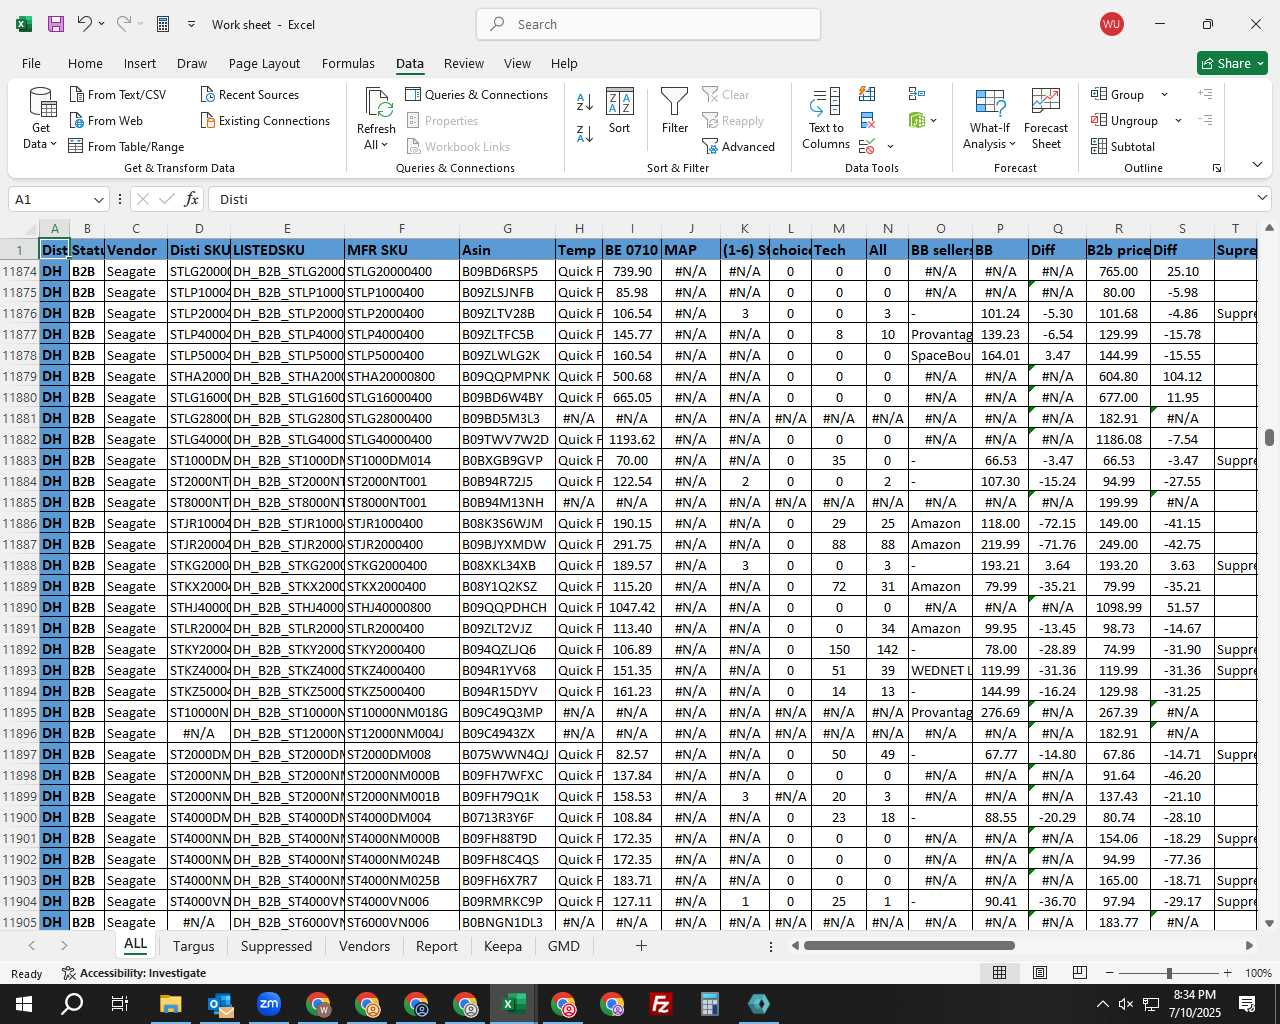This screenshot has width=1280, height=1024.
Task: Click the vertical scrollbar thumb
Action: (x=1269, y=437)
